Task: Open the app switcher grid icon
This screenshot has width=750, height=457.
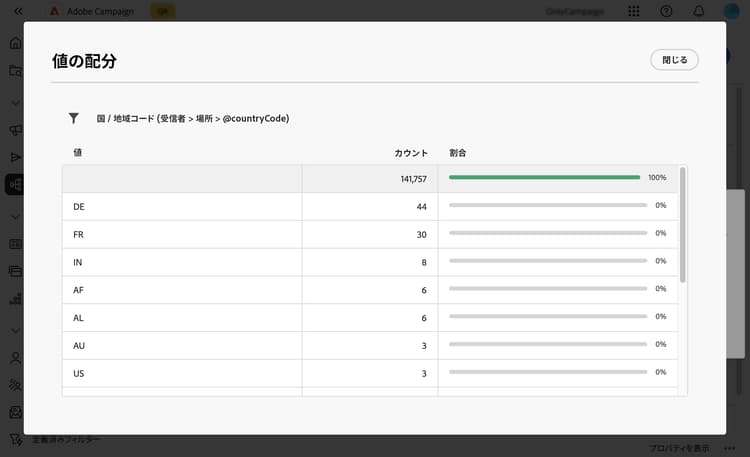Action: (x=634, y=11)
